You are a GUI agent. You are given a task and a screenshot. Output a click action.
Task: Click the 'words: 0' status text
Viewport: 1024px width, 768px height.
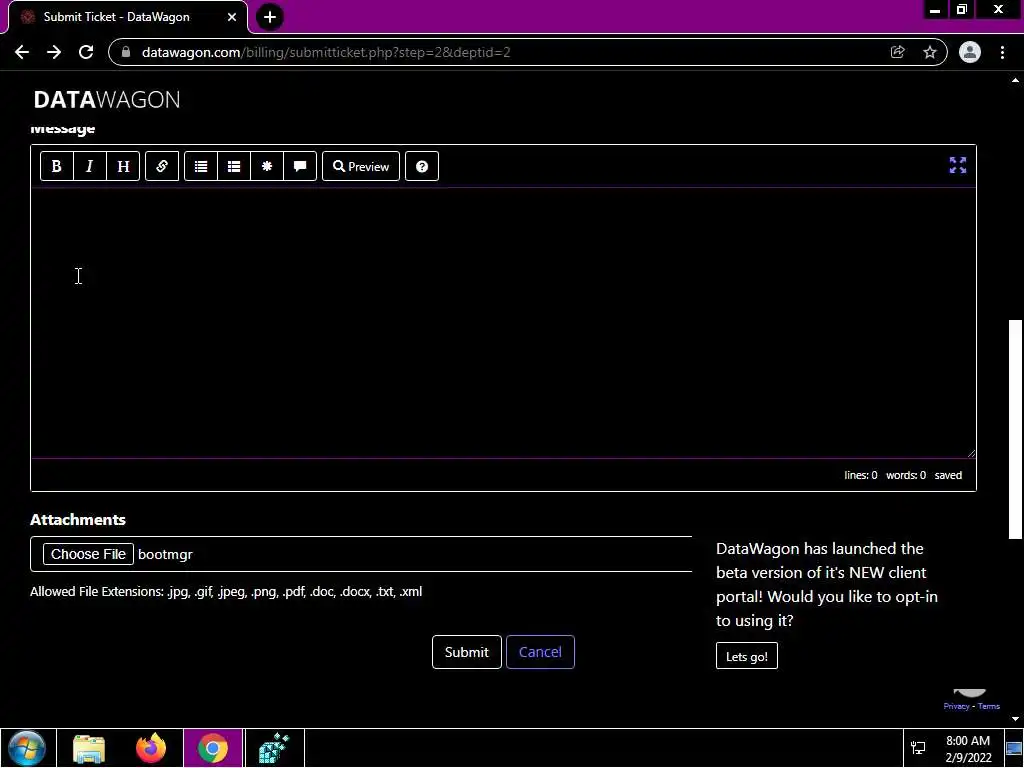(x=906, y=475)
